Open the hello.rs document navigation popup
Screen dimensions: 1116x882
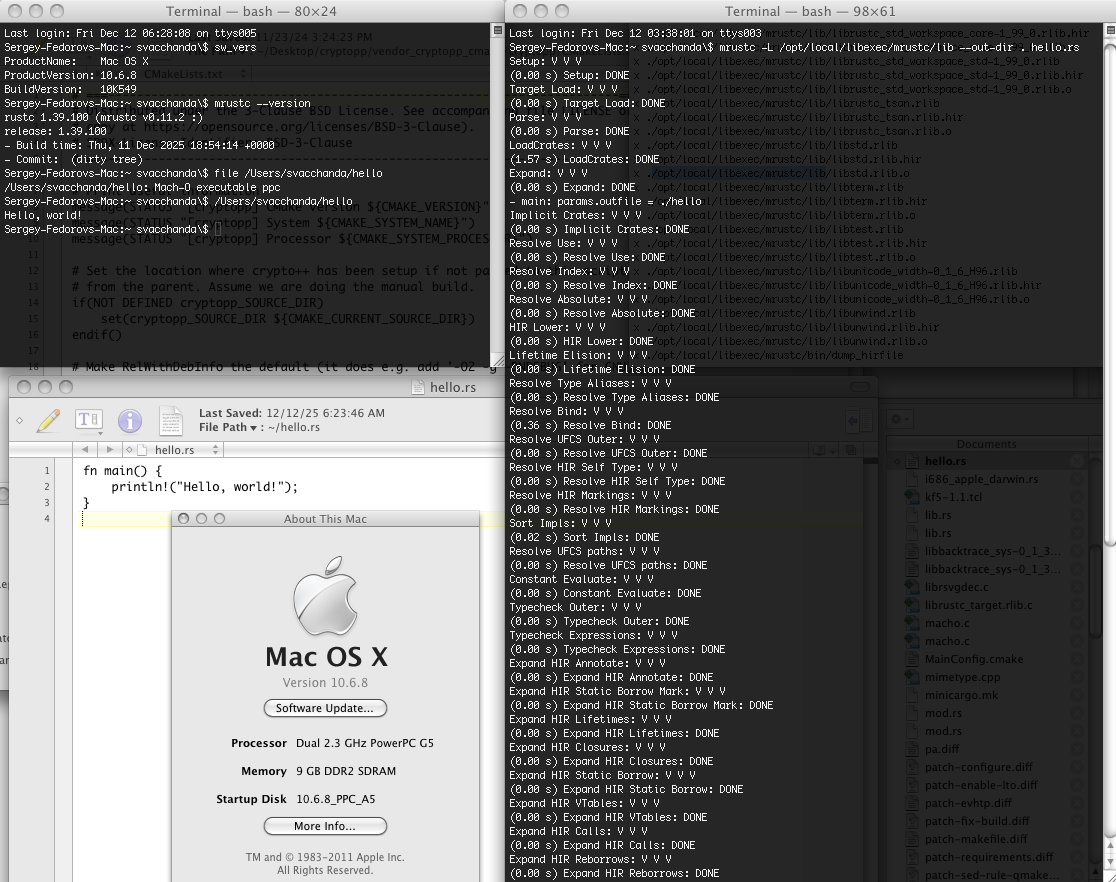(x=178, y=450)
